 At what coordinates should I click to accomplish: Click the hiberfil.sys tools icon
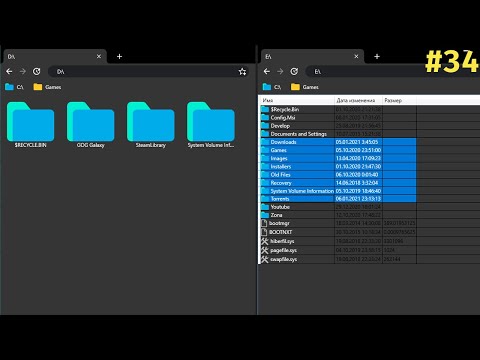pyautogui.click(x=265, y=241)
